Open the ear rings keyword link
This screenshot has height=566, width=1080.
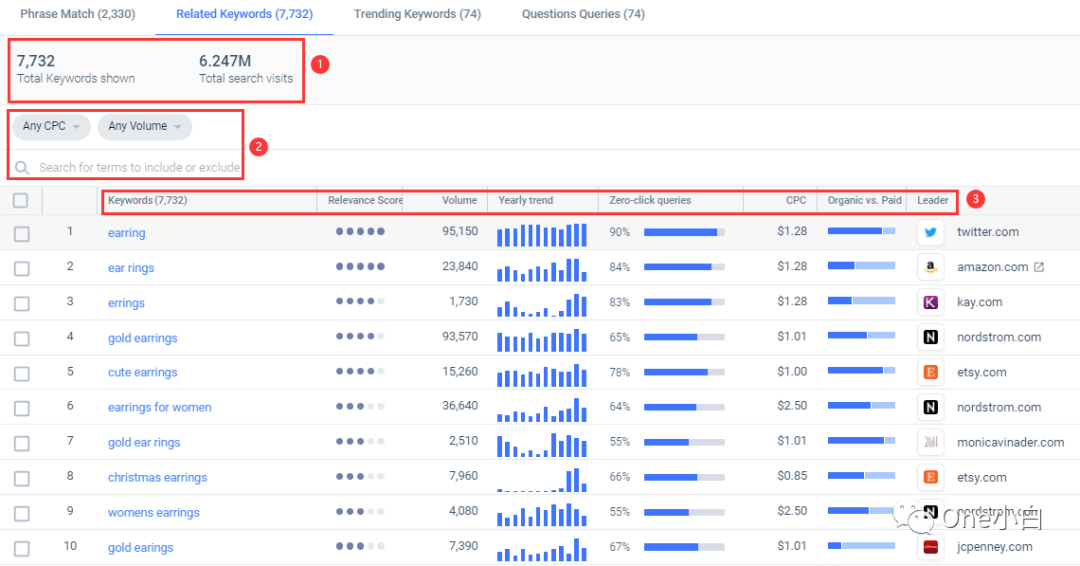click(x=131, y=268)
